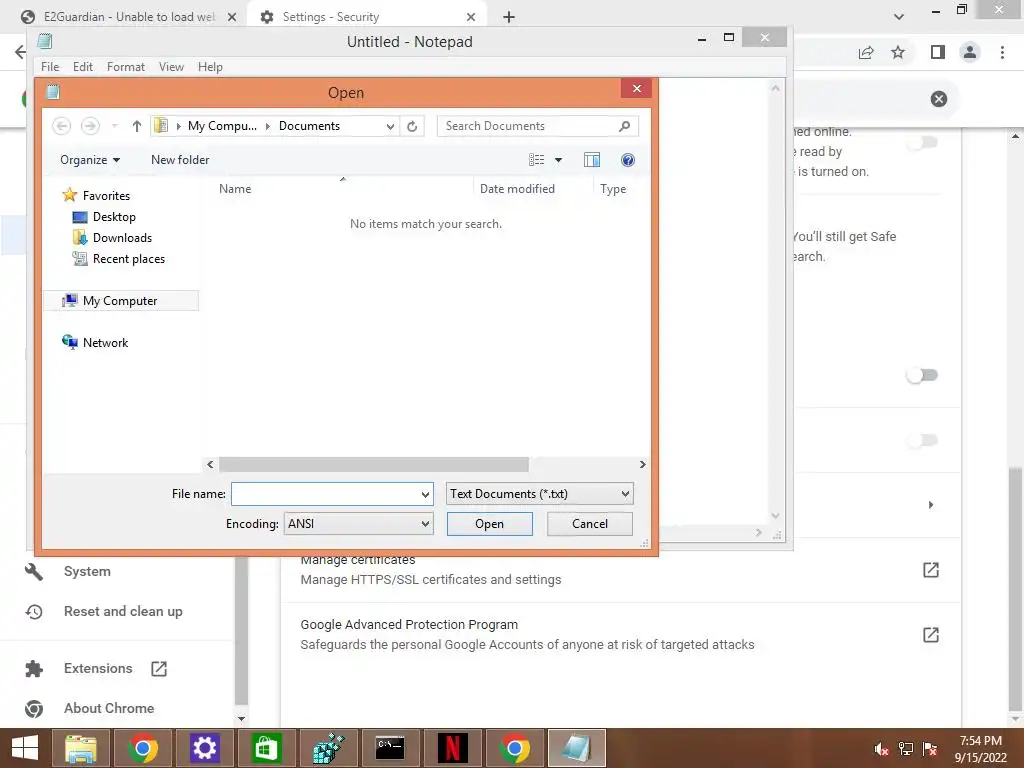This screenshot has height=768, width=1024.
Task: Open the ANSI Encoding dropdown
Action: tap(359, 524)
